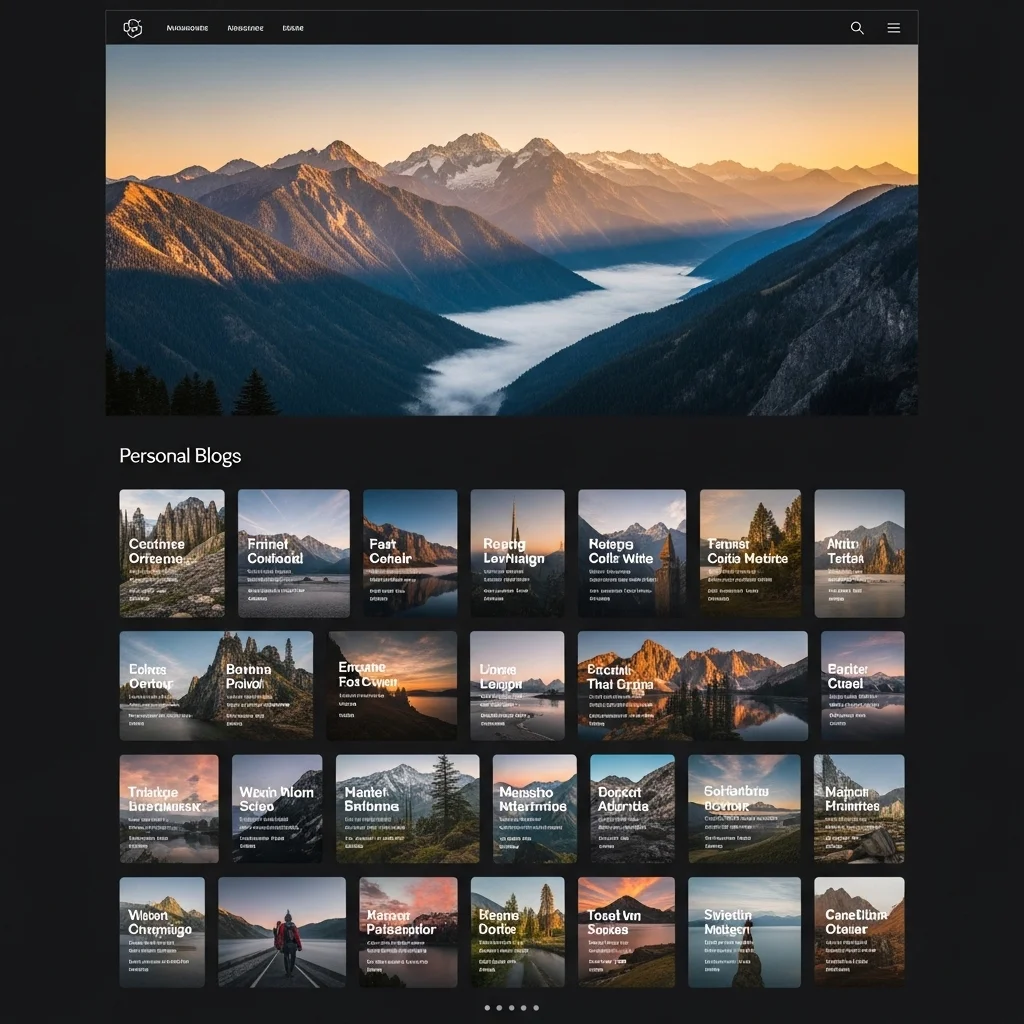Viewport: 1024px width, 1024px height.
Task: Click the "Personal Blogs" section heading
Action: [180, 456]
